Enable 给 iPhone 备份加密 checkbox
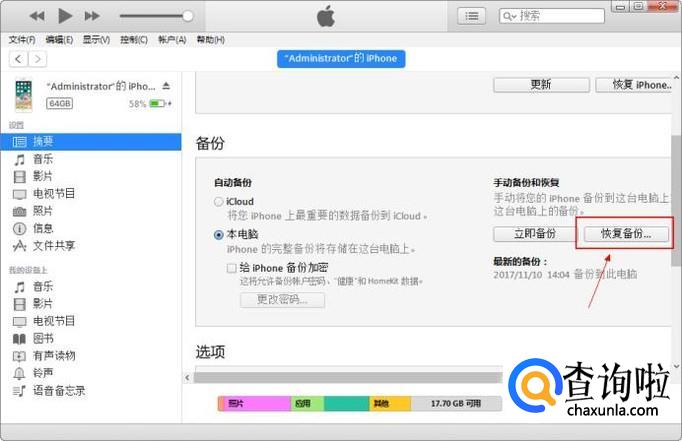Screen dimensions: 682x441 click(231, 268)
